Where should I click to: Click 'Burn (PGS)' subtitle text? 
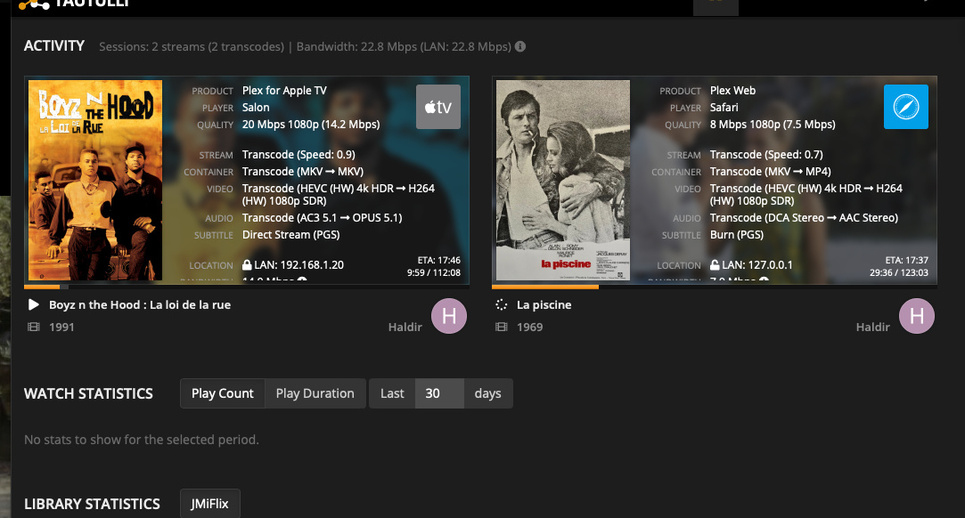click(737, 234)
